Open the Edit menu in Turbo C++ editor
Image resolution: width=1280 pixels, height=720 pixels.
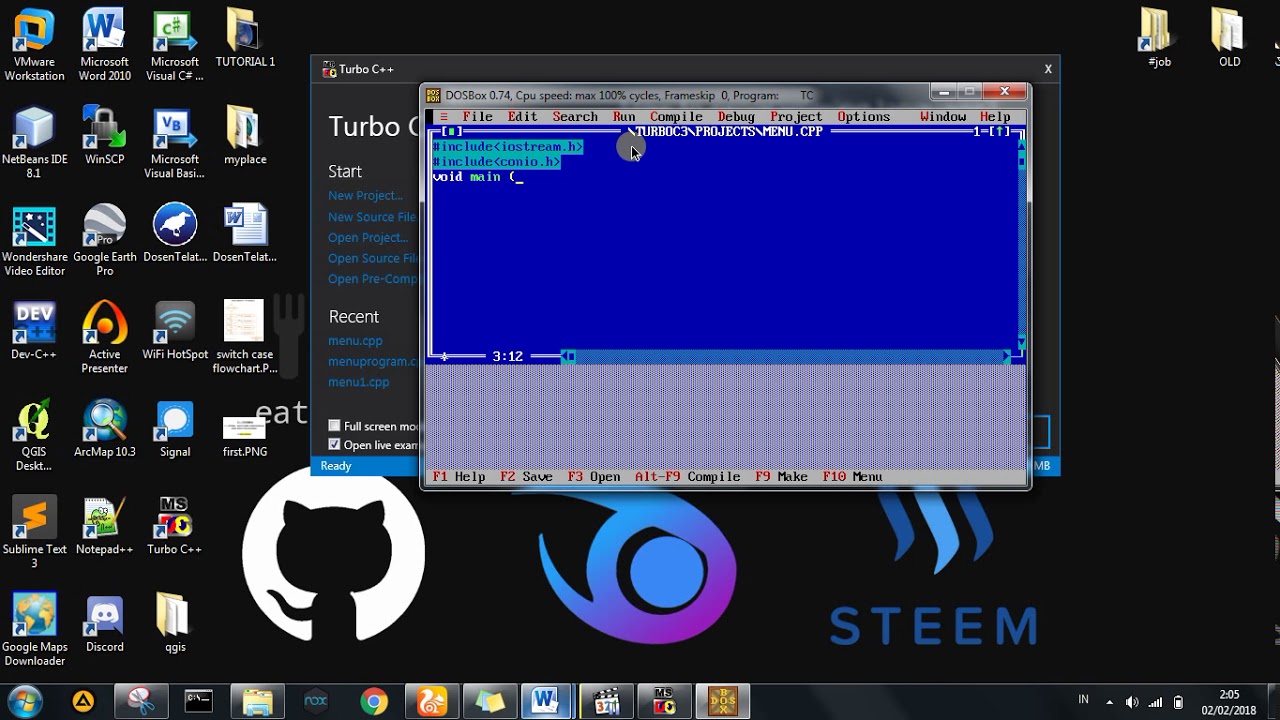(522, 117)
